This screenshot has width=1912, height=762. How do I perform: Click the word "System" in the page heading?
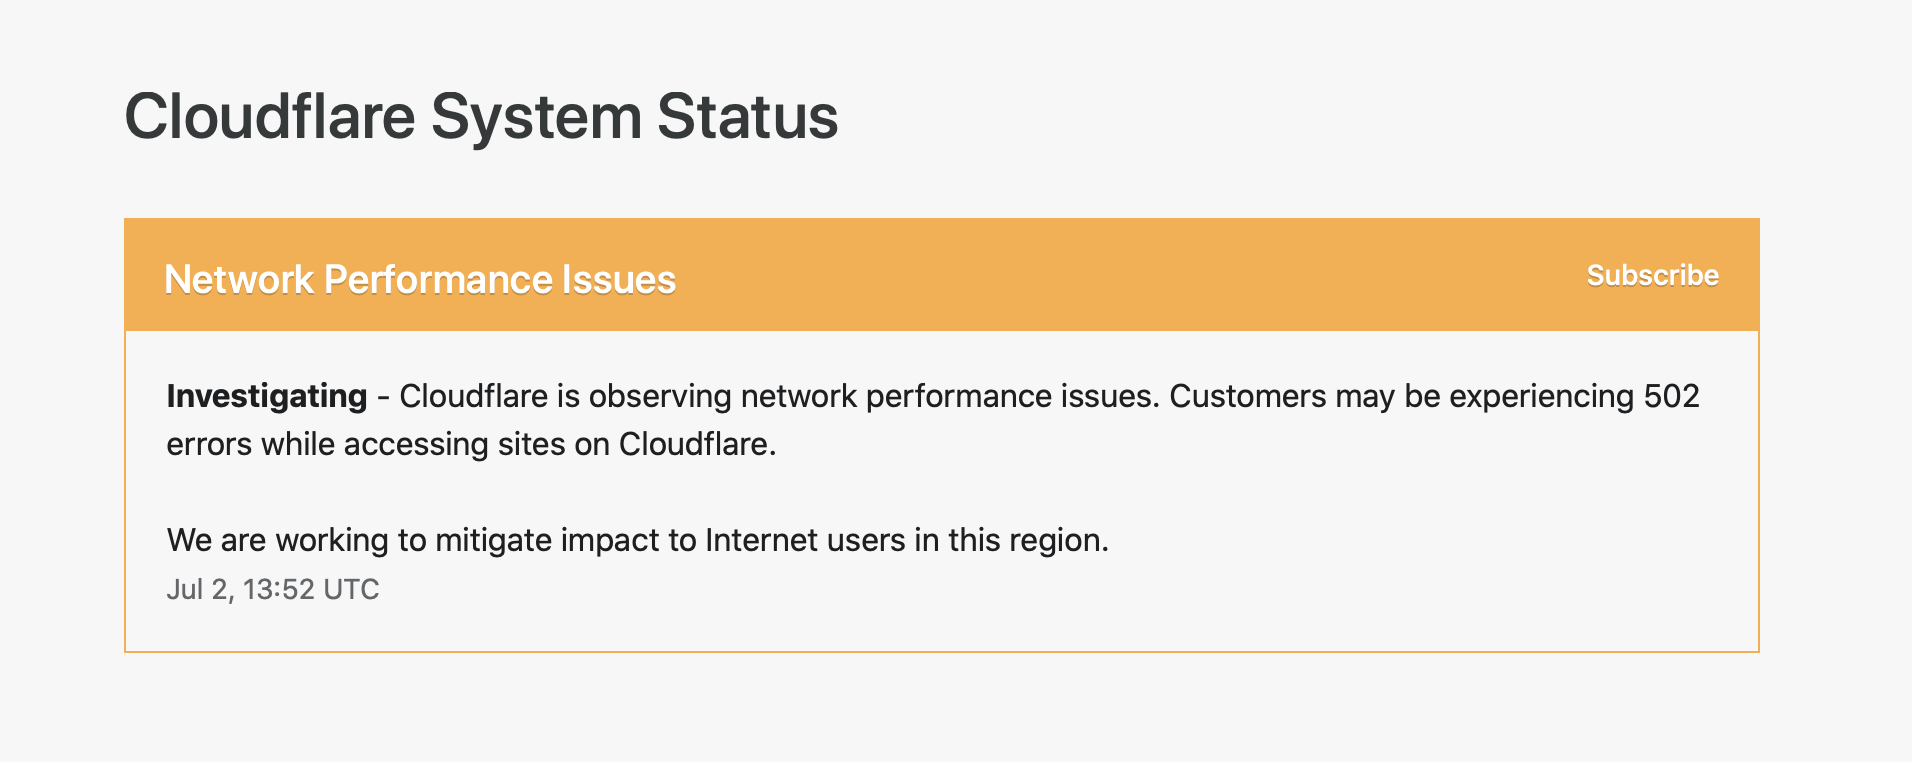(536, 117)
